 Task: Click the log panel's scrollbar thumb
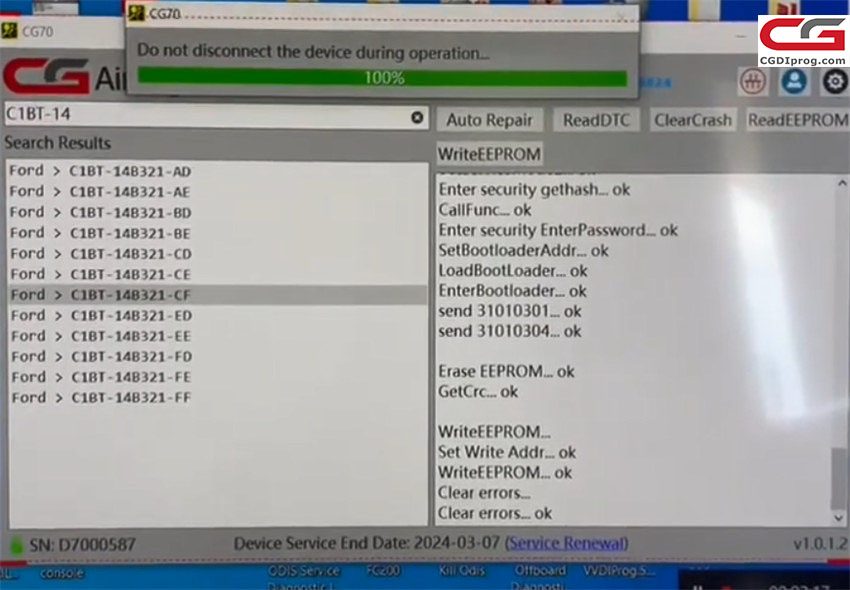click(839, 478)
